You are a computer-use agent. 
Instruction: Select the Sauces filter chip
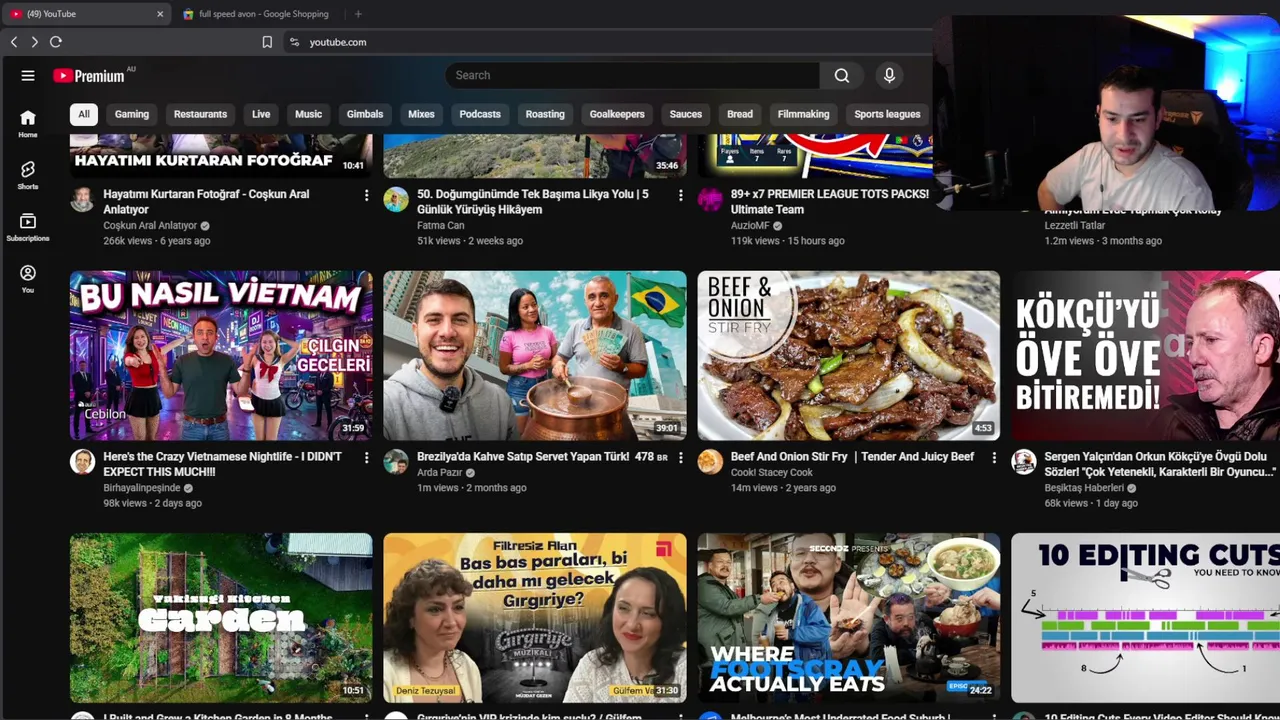pyautogui.click(x=686, y=114)
